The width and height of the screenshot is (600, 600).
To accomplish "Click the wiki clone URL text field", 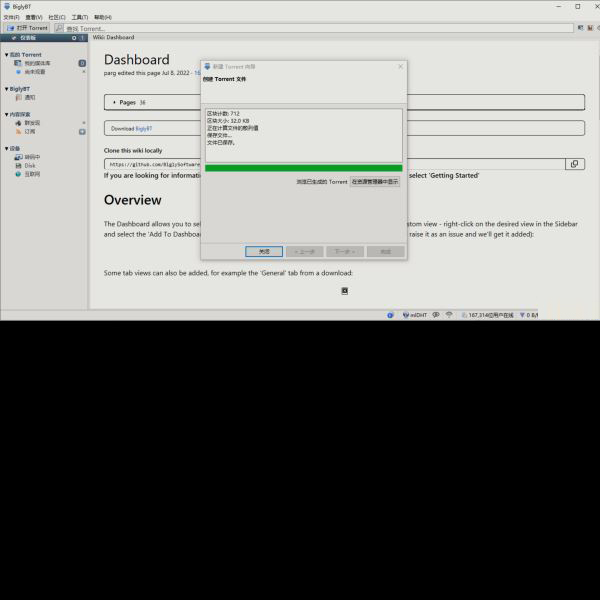I will 335,164.
